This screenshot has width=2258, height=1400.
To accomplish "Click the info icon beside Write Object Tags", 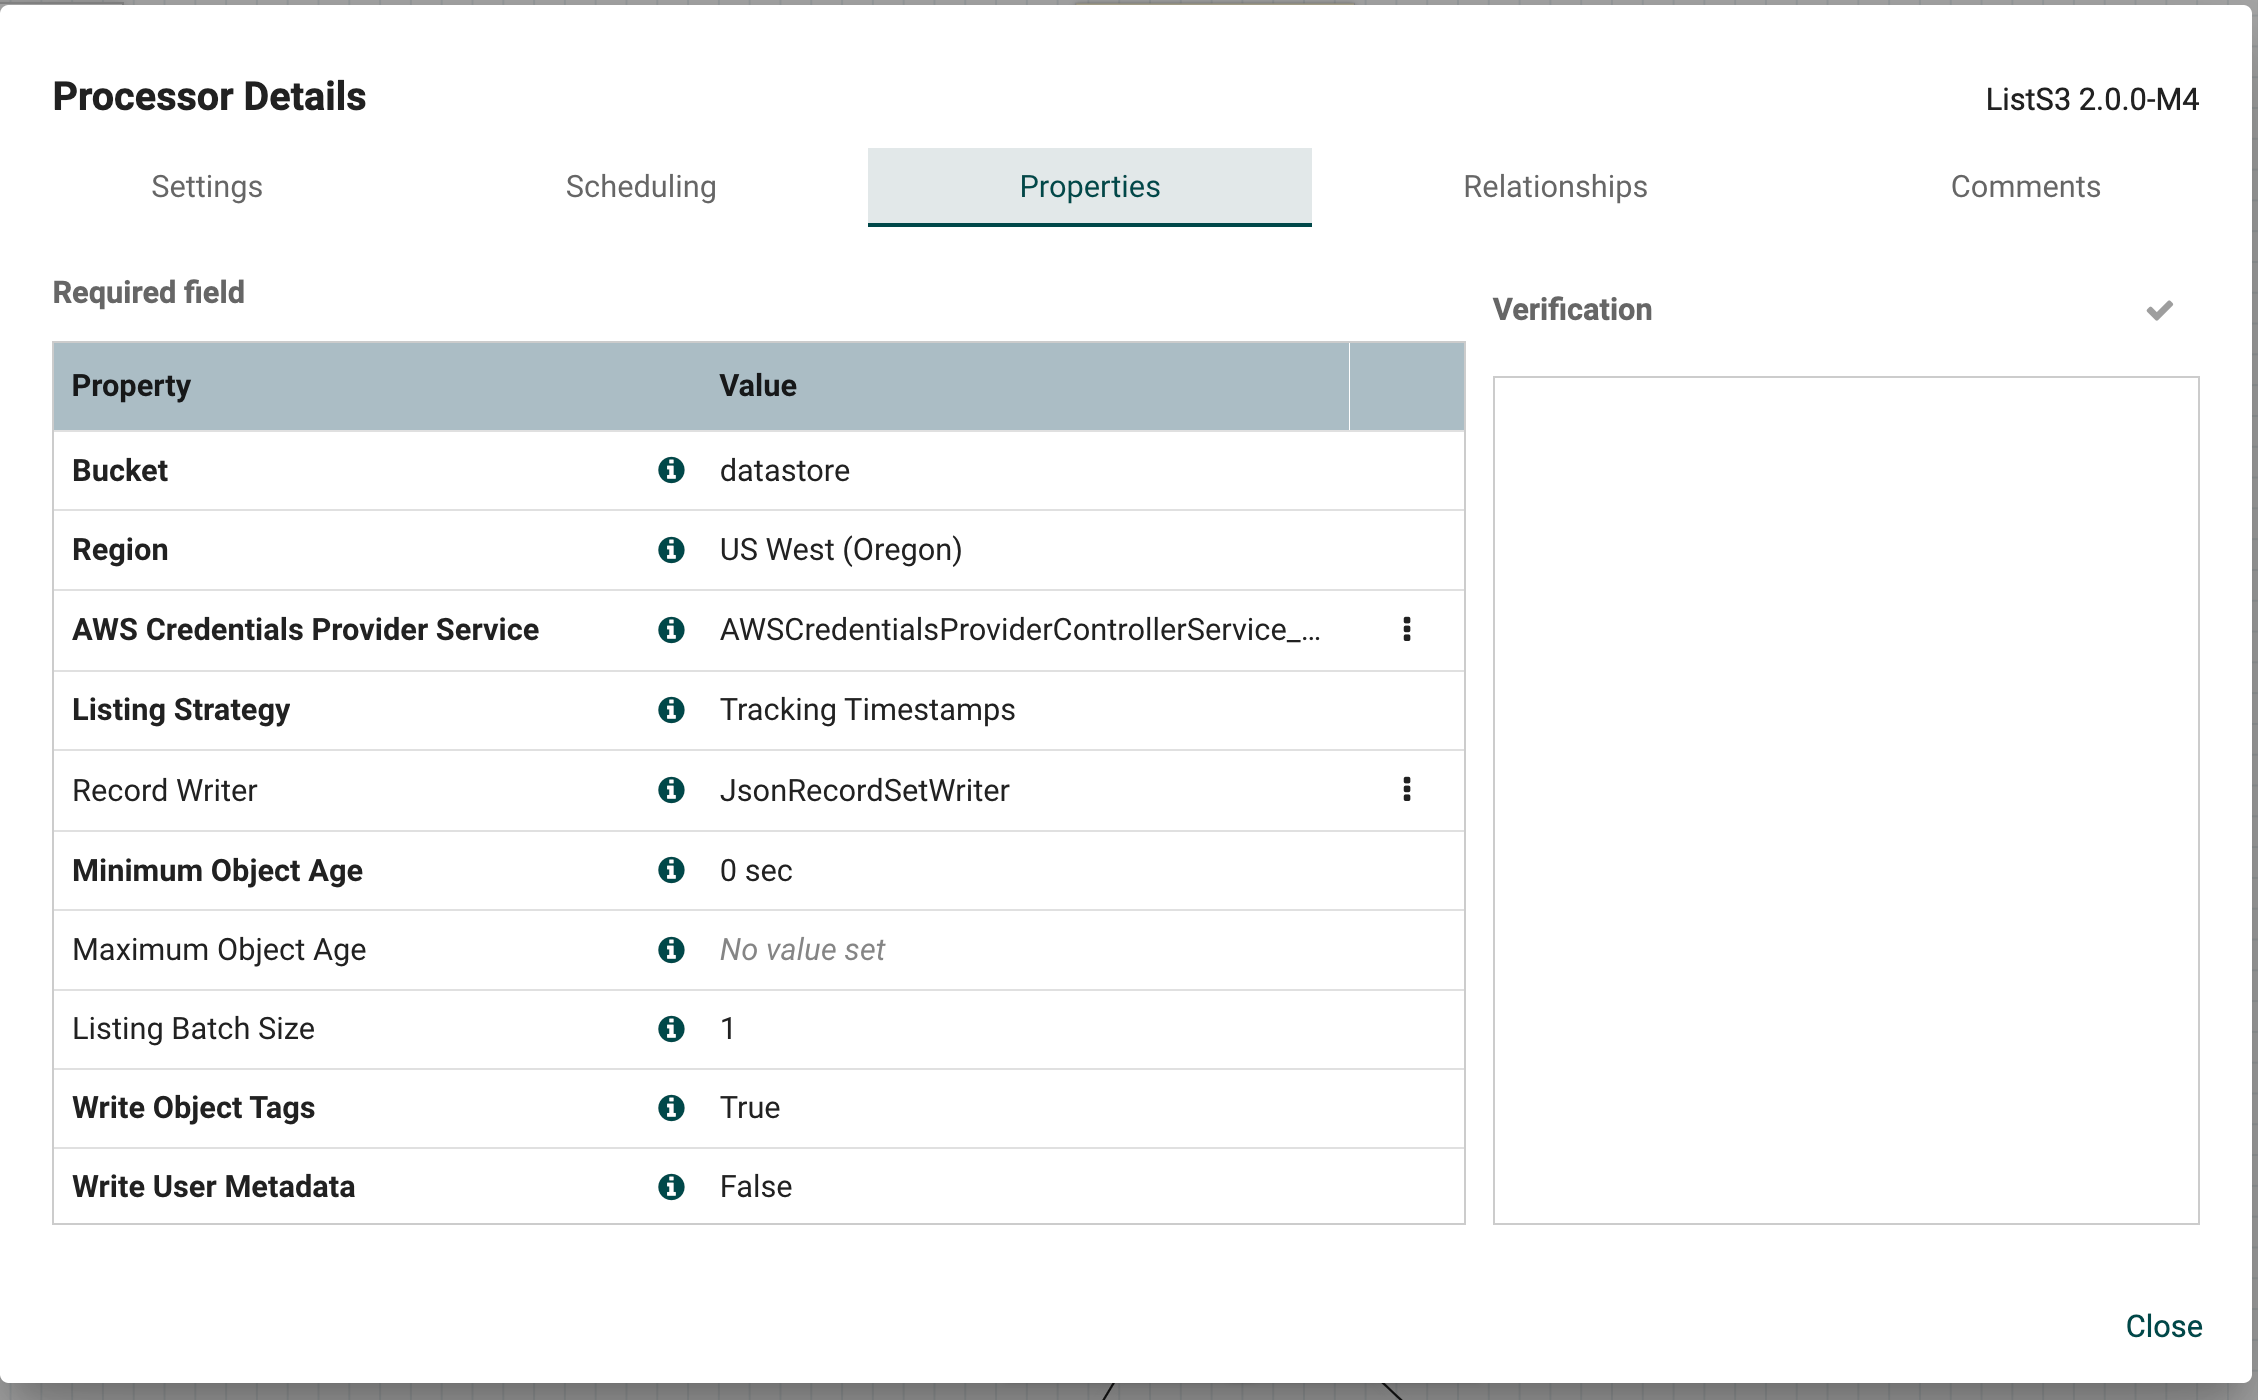I will [x=671, y=1108].
